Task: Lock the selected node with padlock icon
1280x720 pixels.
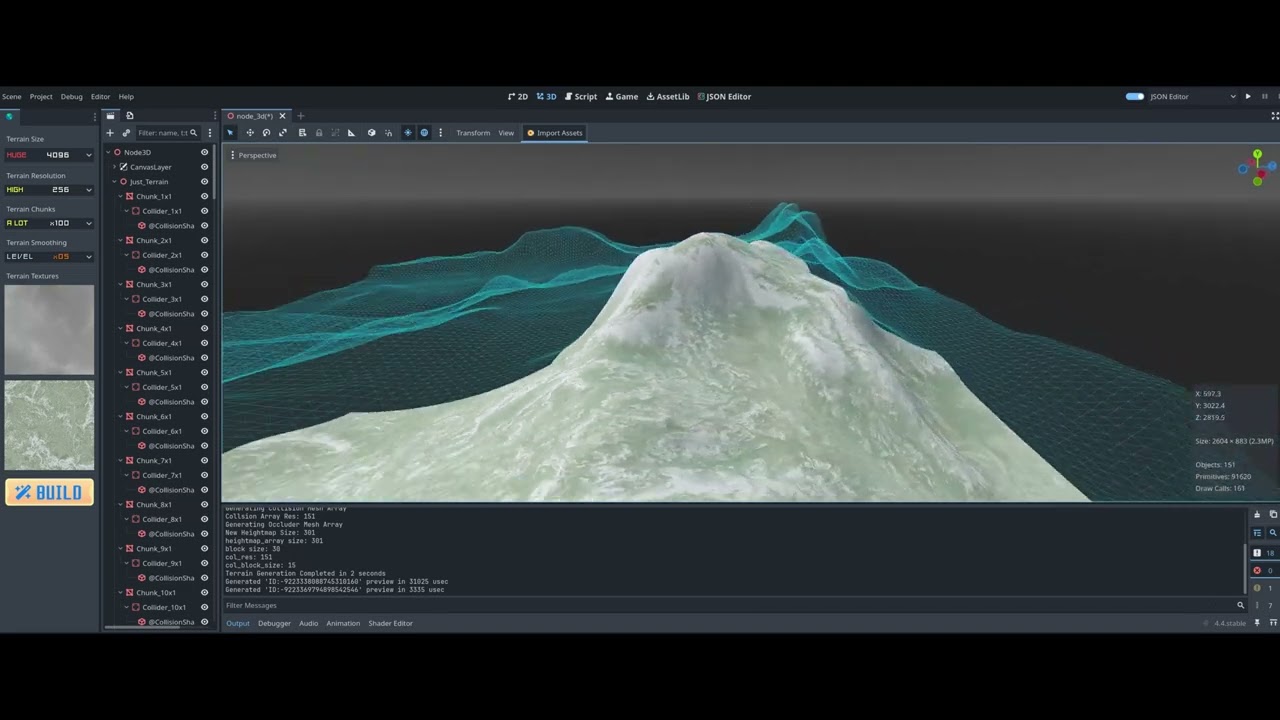Action: pyautogui.click(x=319, y=133)
